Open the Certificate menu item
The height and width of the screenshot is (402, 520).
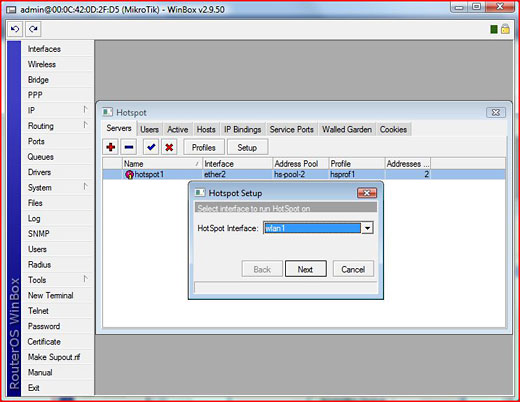coord(44,342)
